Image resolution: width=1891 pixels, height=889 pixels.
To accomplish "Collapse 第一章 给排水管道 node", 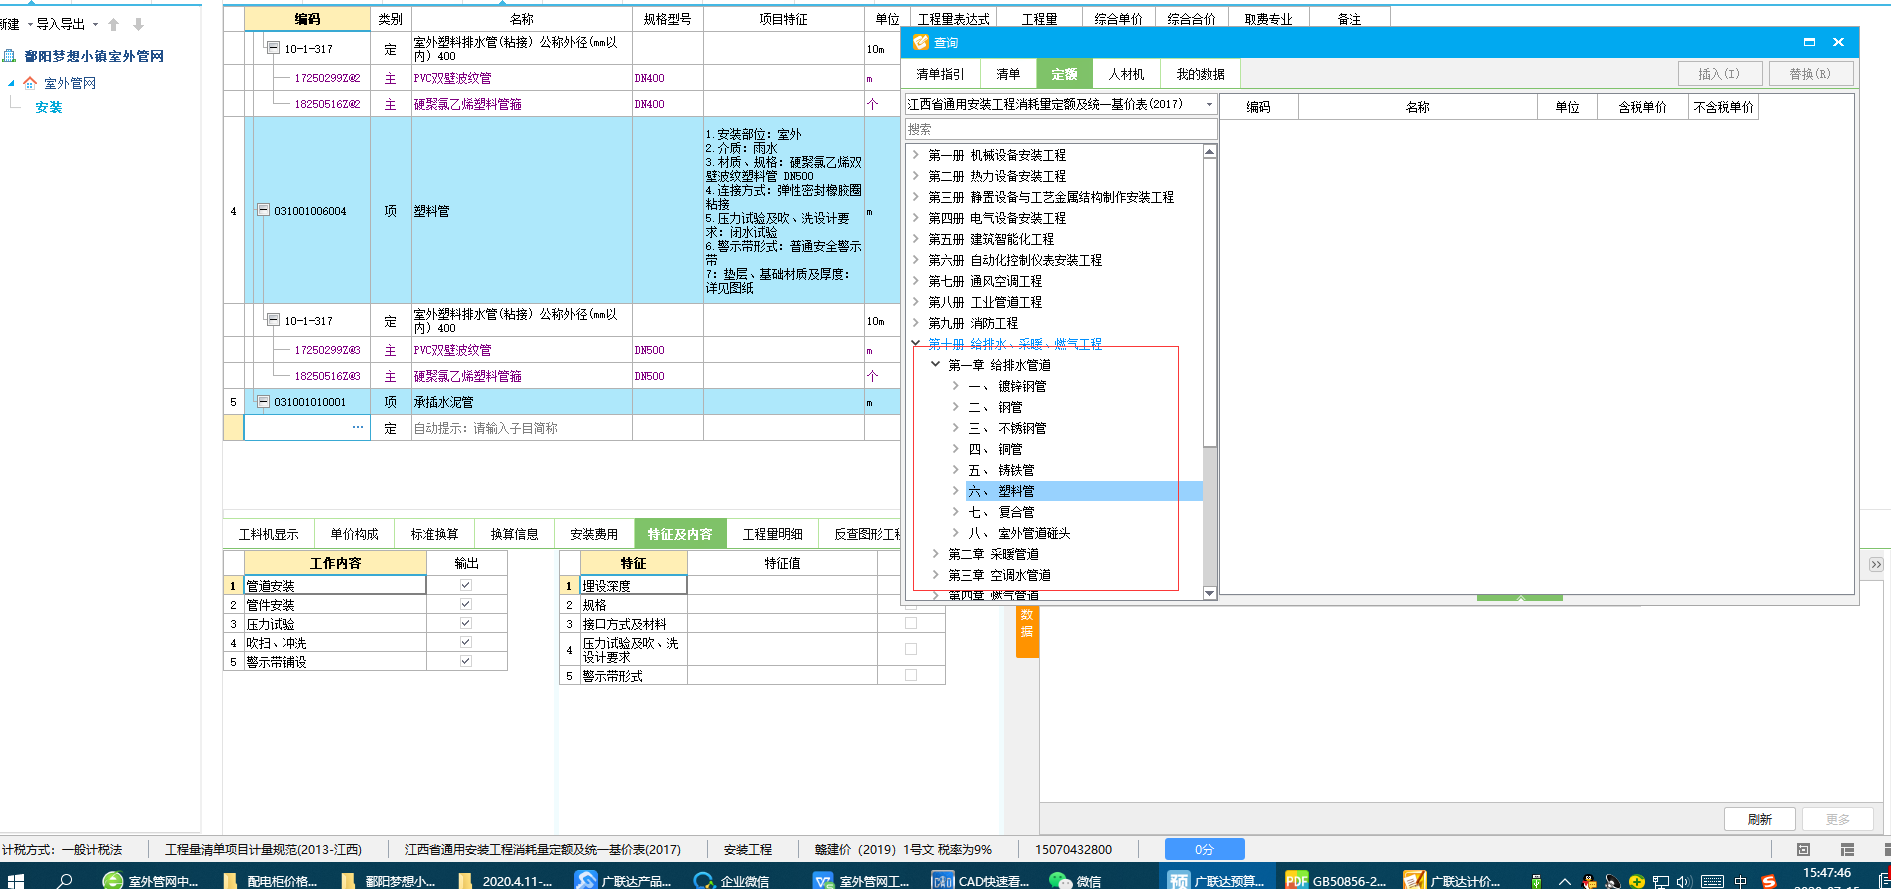I will 936,365.
